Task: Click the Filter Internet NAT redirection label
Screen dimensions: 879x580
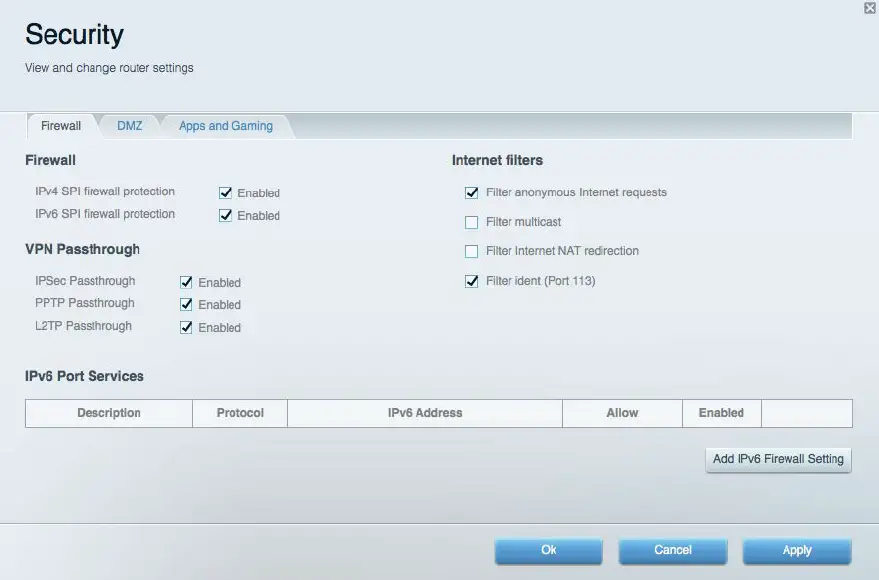Action: coord(562,250)
